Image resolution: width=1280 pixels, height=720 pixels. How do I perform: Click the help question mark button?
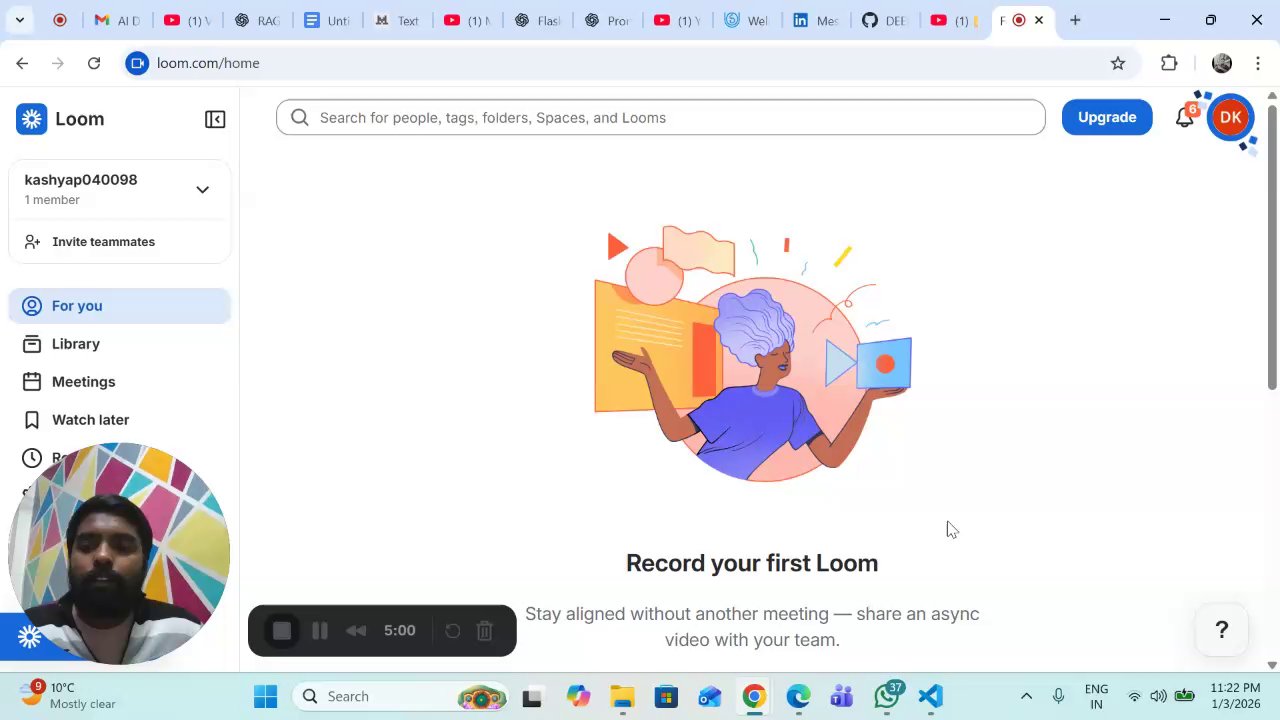click(1221, 629)
